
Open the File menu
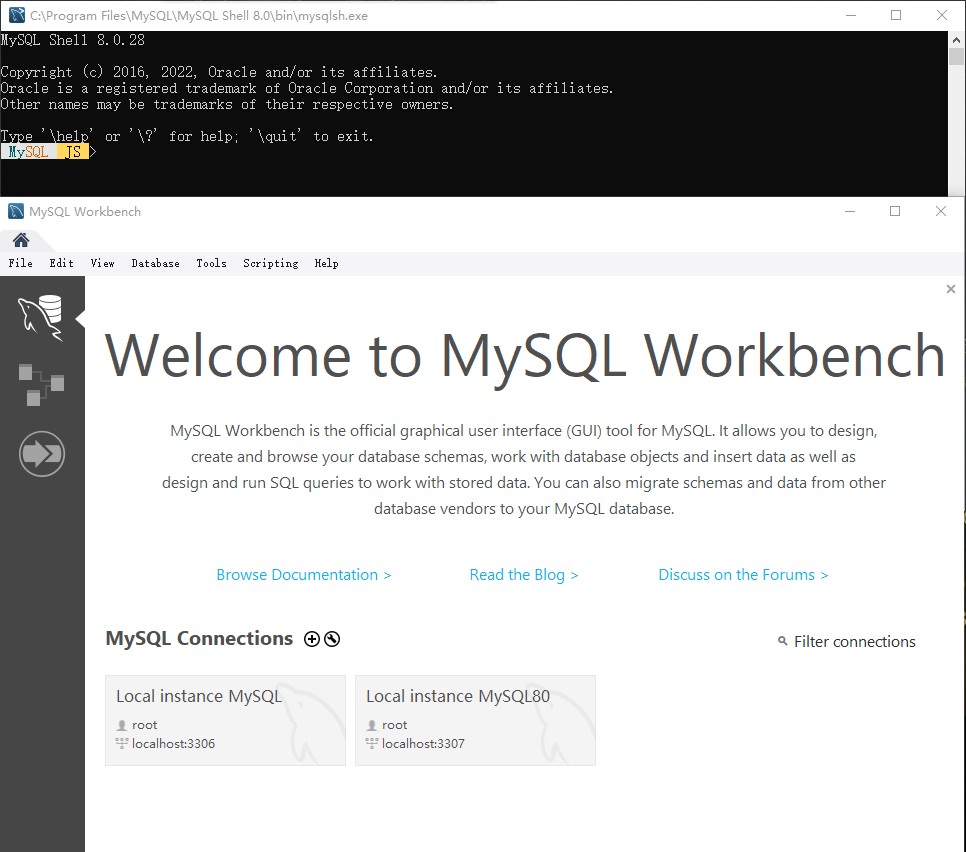tap(20, 263)
